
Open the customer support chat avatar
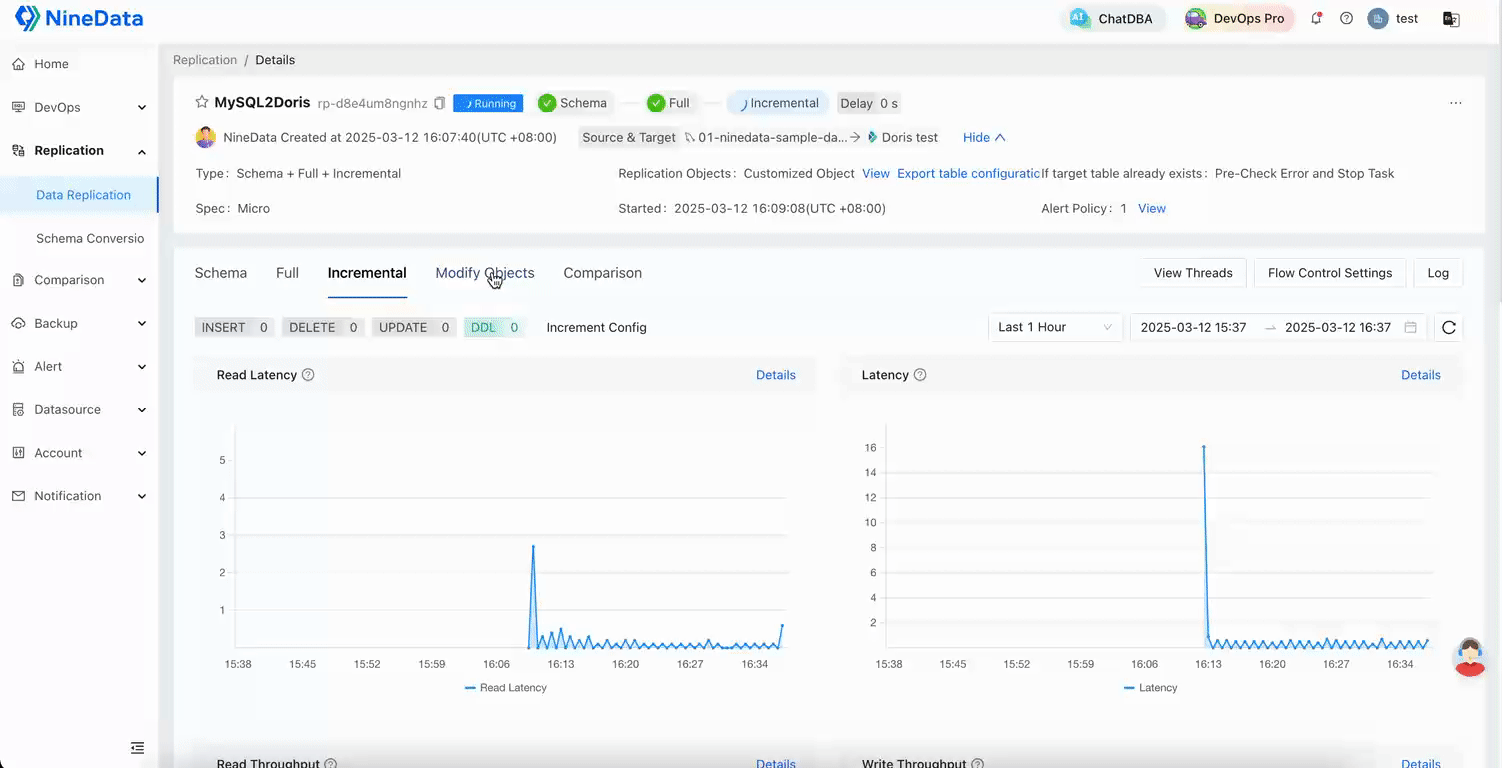(1470, 657)
